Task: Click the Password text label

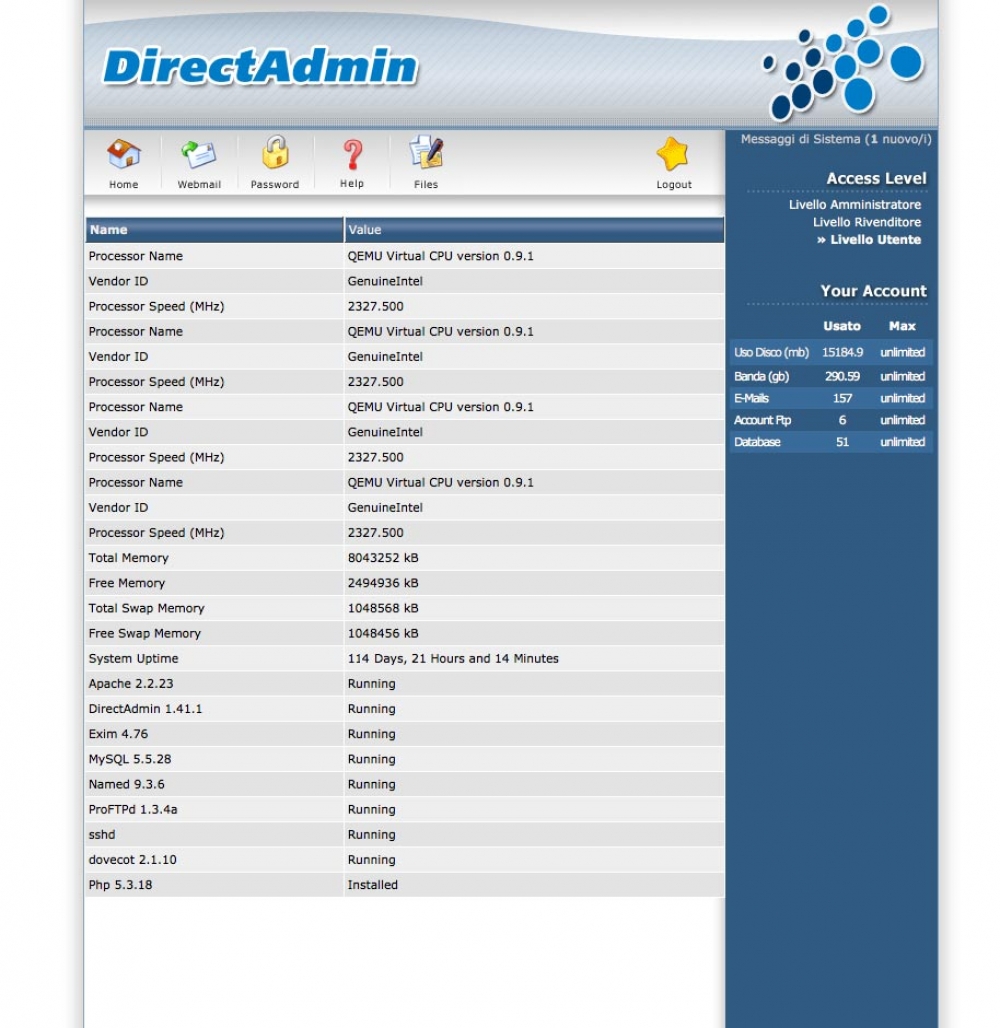Action: pyautogui.click(x=275, y=185)
